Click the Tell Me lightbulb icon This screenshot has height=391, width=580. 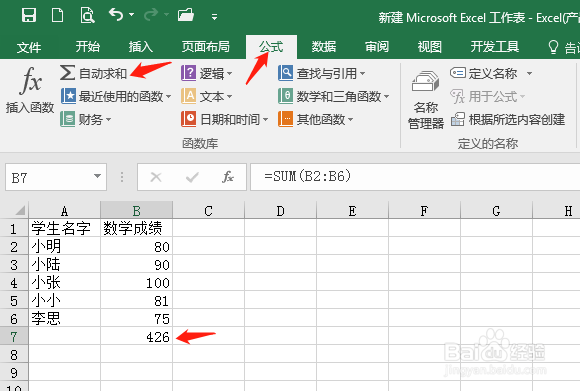tap(553, 47)
